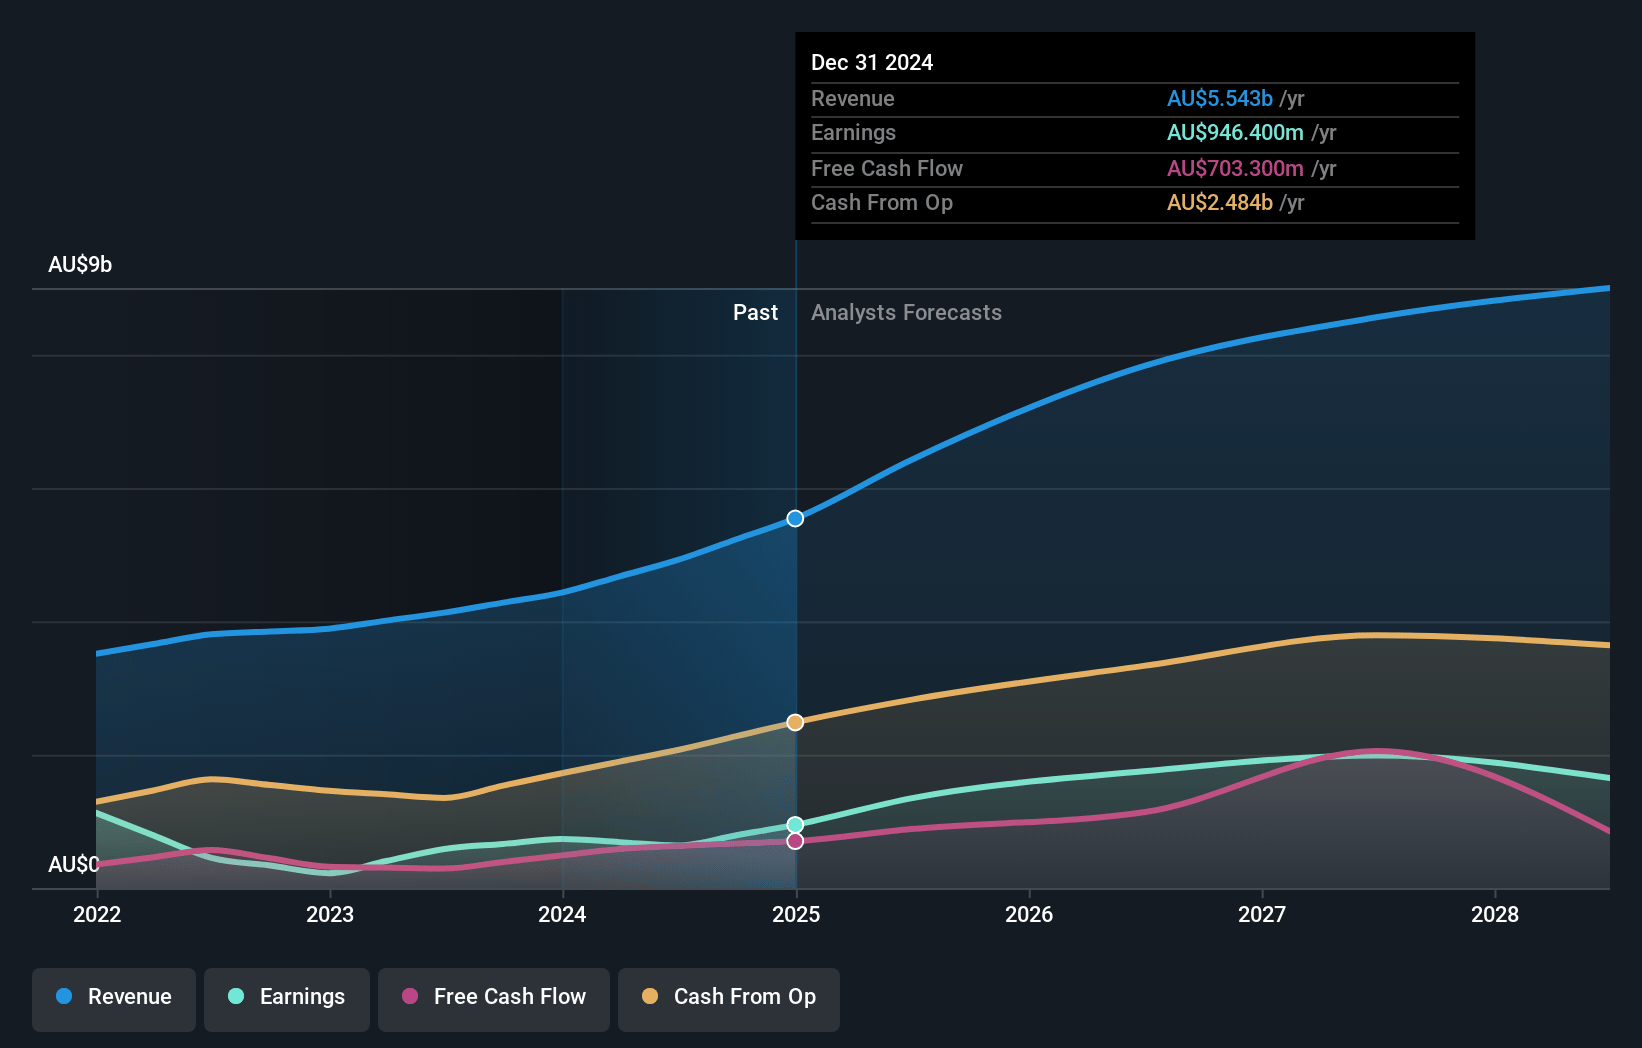Click the AU$2.484b cash from op value
The image size is (1642, 1048).
[x=1220, y=202]
